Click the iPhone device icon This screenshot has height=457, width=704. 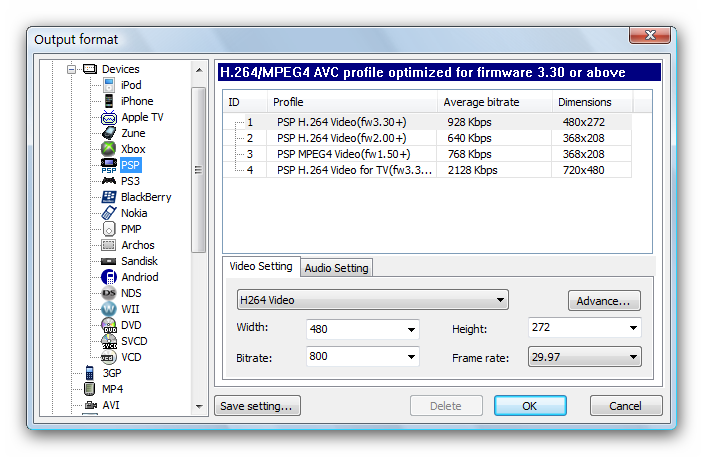(x=109, y=101)
